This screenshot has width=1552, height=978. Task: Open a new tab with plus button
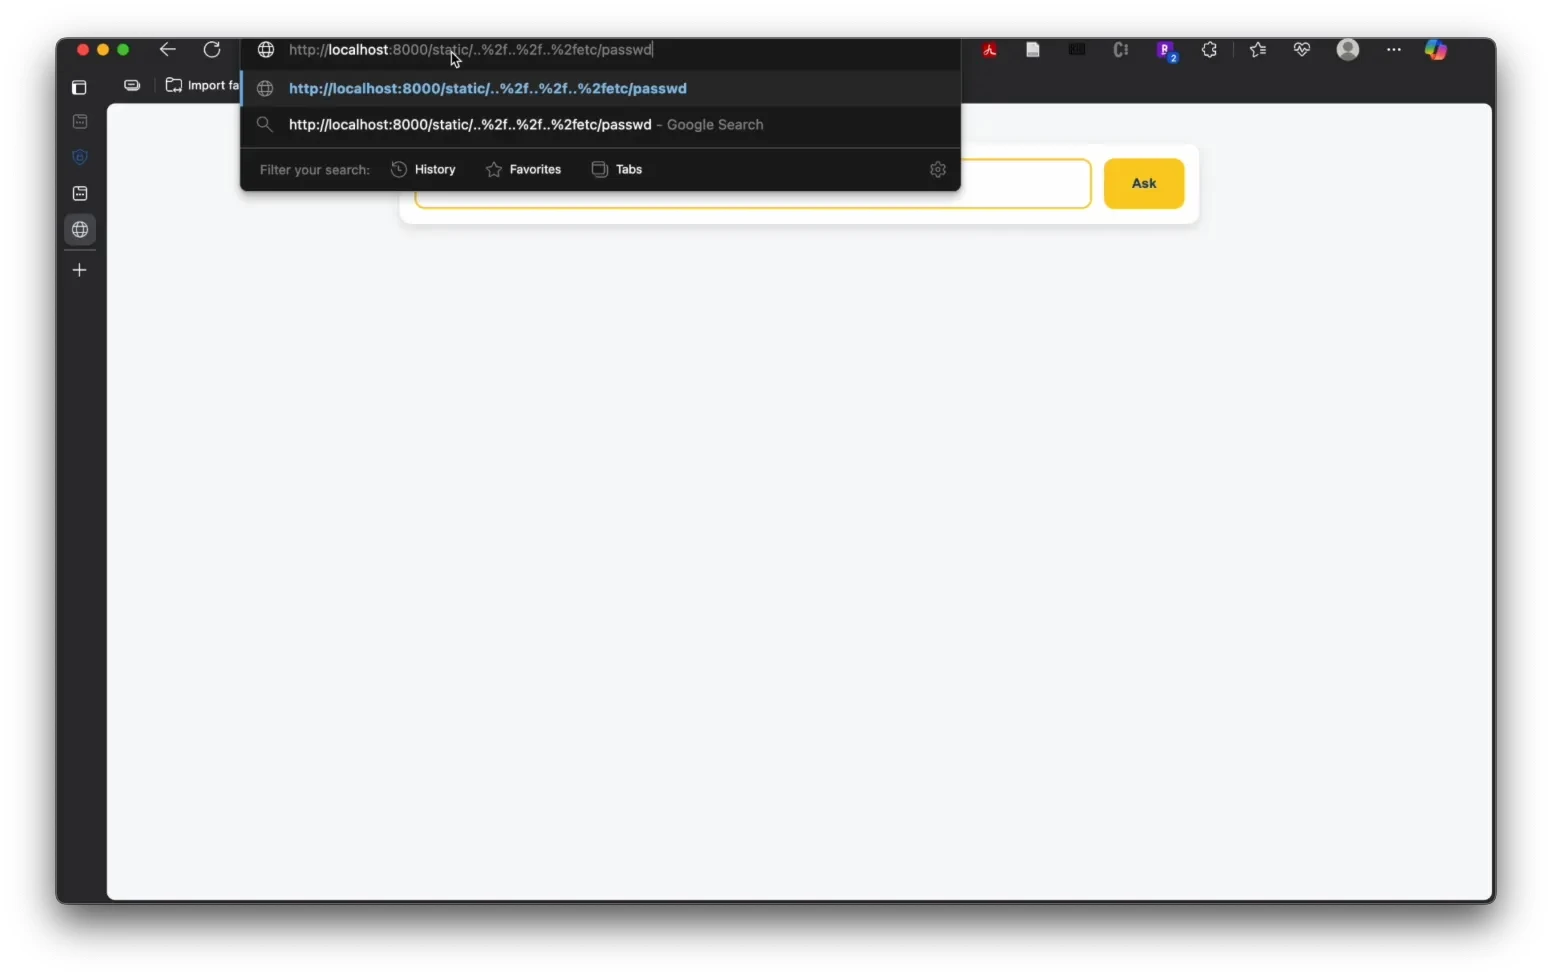click(x=80, y=270)
